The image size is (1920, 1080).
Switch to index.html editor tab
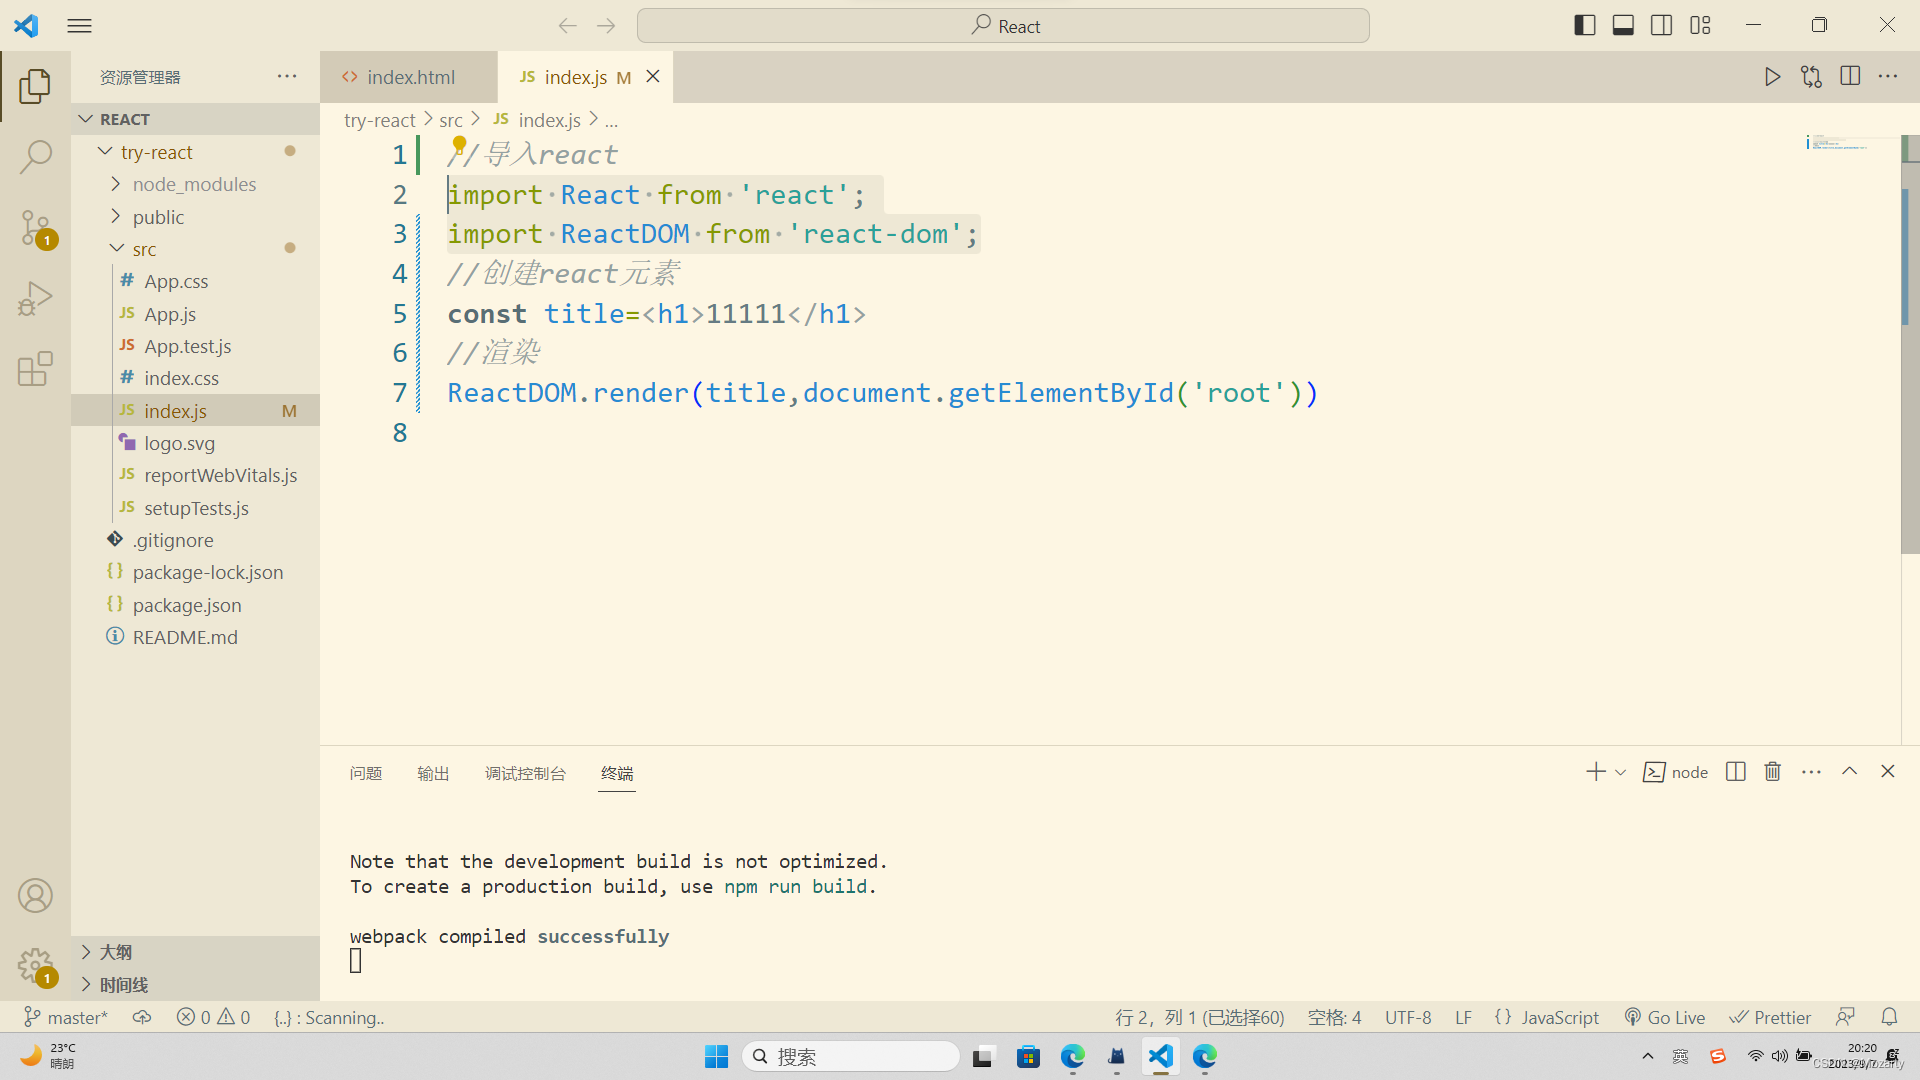408,77
